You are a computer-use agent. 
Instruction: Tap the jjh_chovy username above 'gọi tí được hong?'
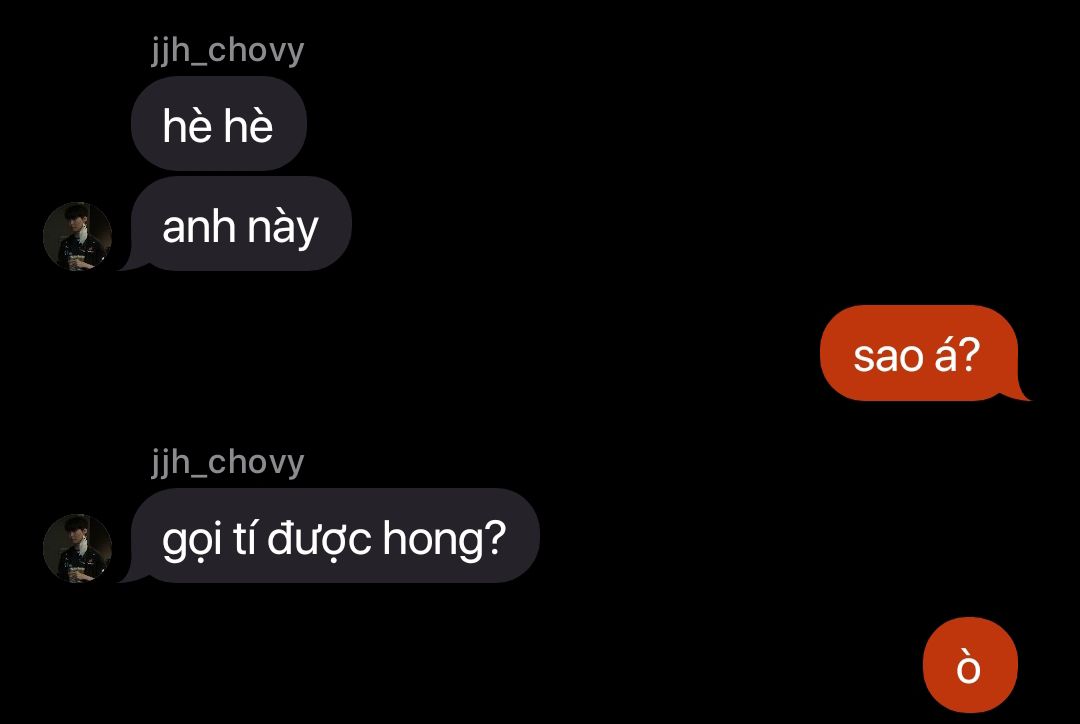point(227,462)
